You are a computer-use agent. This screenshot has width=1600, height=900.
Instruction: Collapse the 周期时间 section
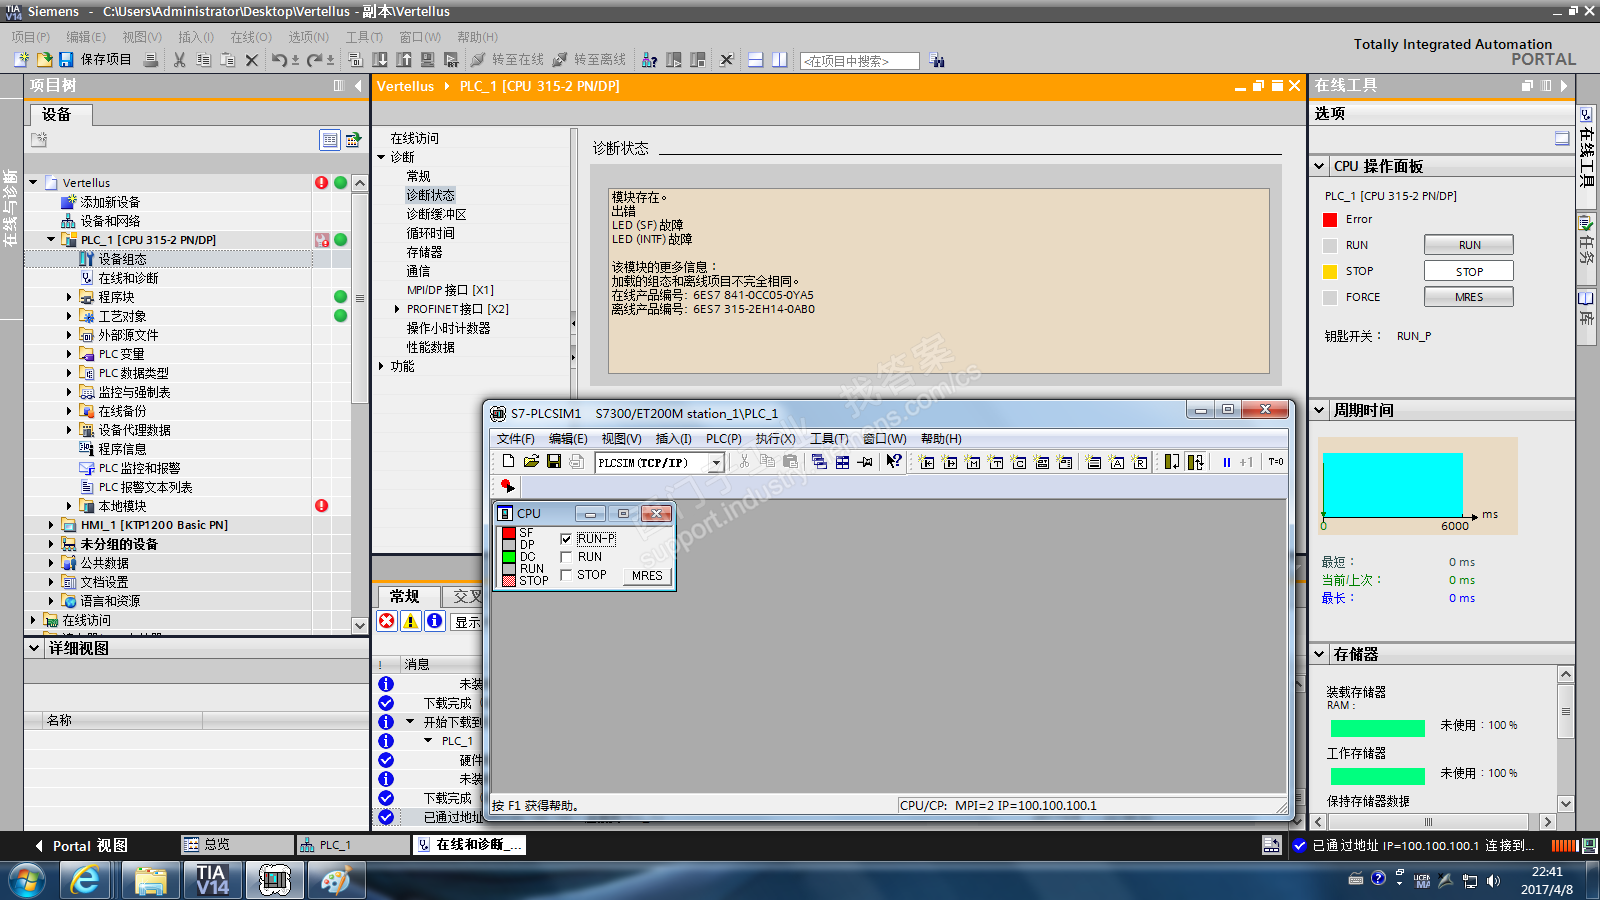tap(1319, 410)
